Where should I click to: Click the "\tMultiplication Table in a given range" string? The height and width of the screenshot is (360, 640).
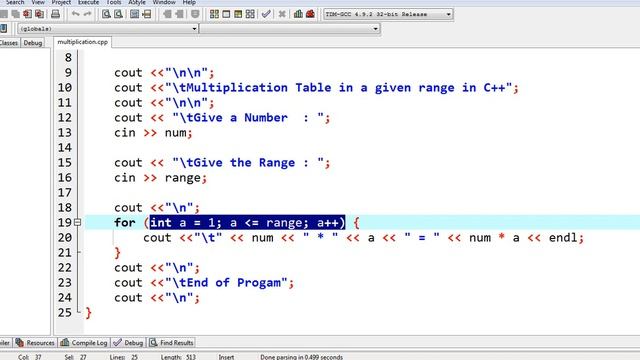tap(339, 88)
